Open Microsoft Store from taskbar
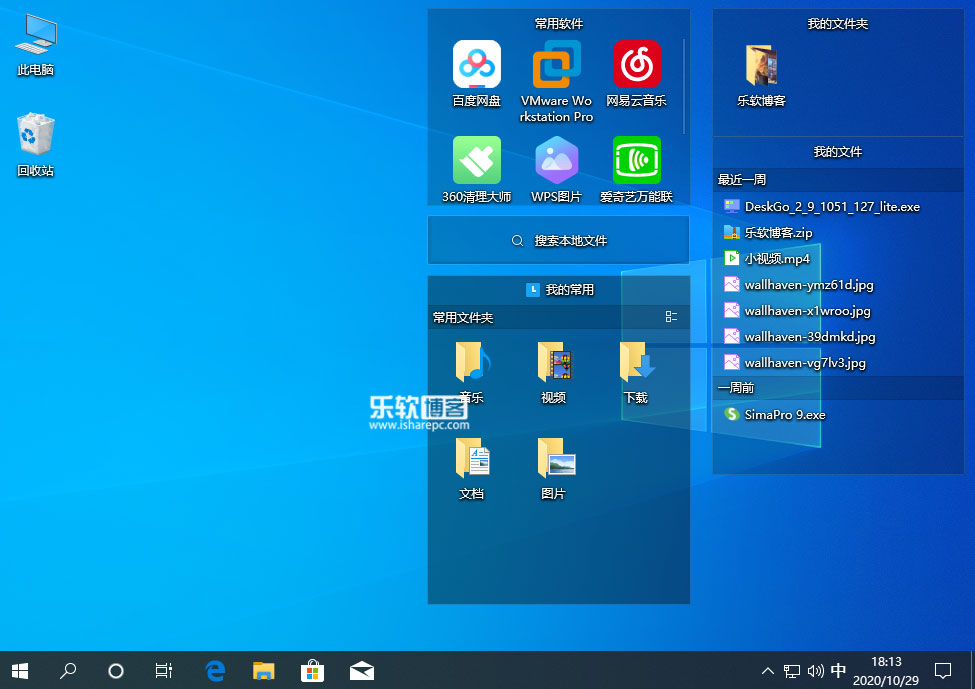Image resolution: width=975 pixels, height=689 pixels. [313, 670]
